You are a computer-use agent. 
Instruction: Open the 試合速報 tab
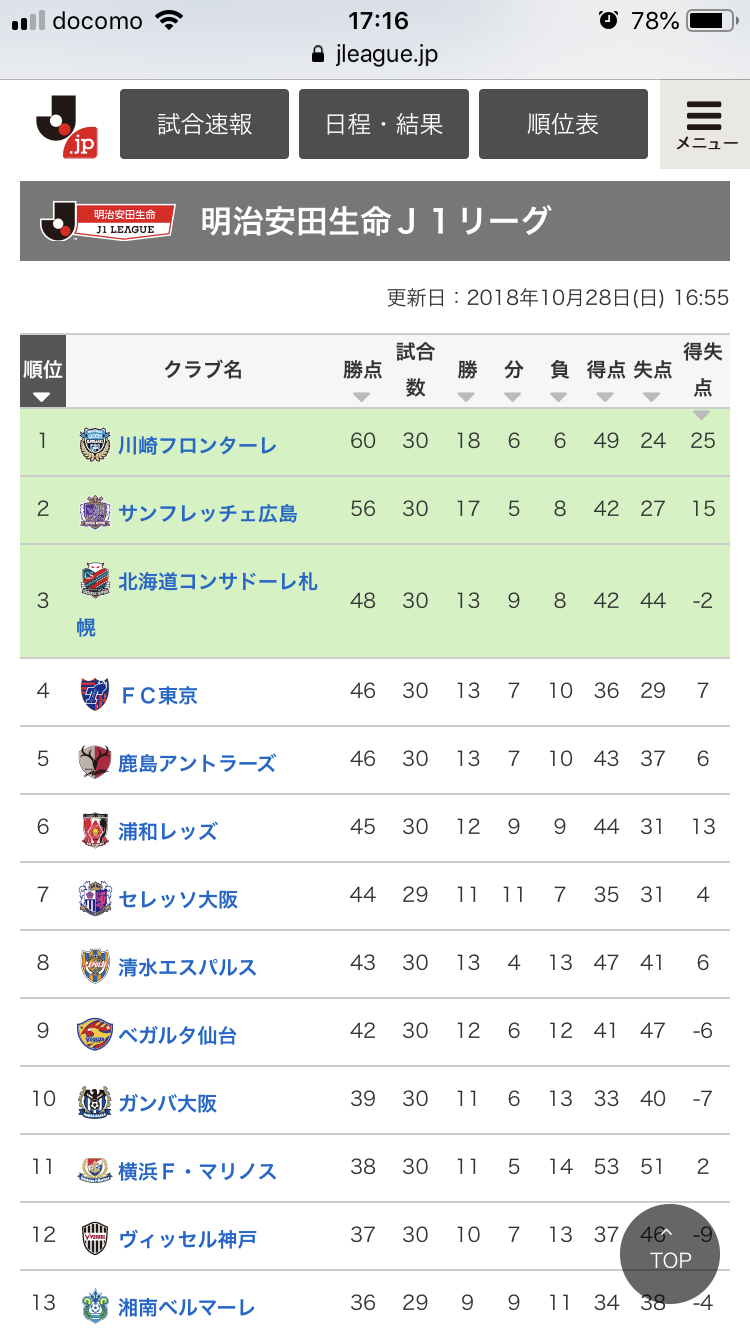[x=205, y=124]
